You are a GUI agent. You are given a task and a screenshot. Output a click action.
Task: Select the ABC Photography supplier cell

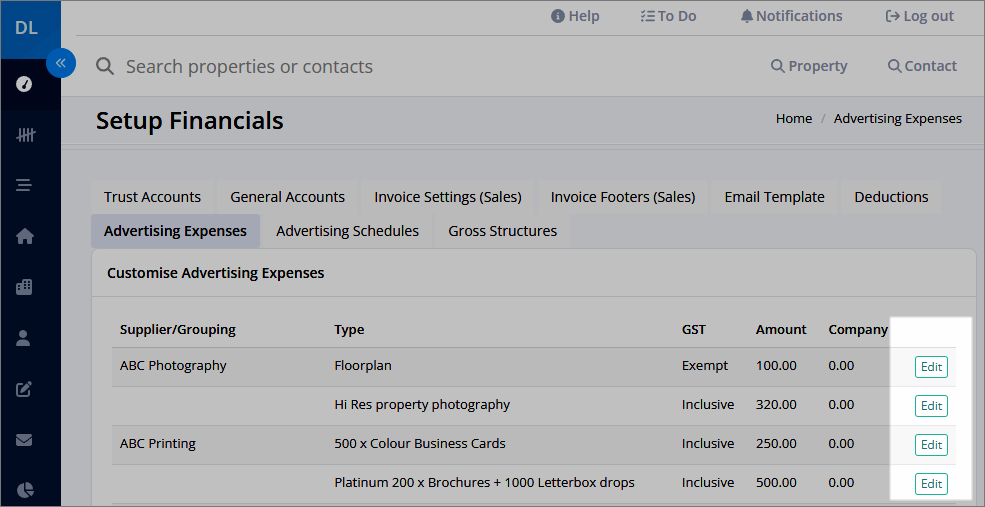(x=173, y=365)
